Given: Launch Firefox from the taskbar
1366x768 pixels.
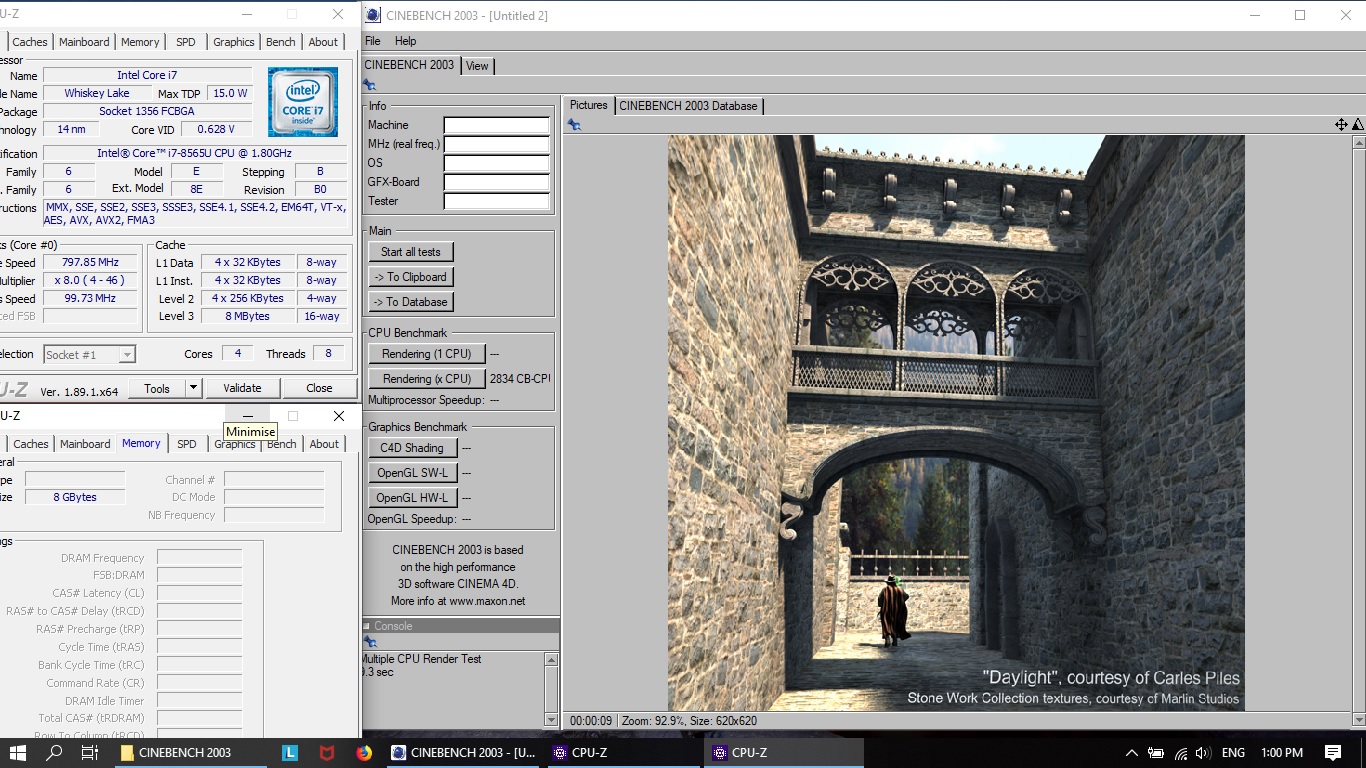Looking at the screenshot, I should pos(364,753).
